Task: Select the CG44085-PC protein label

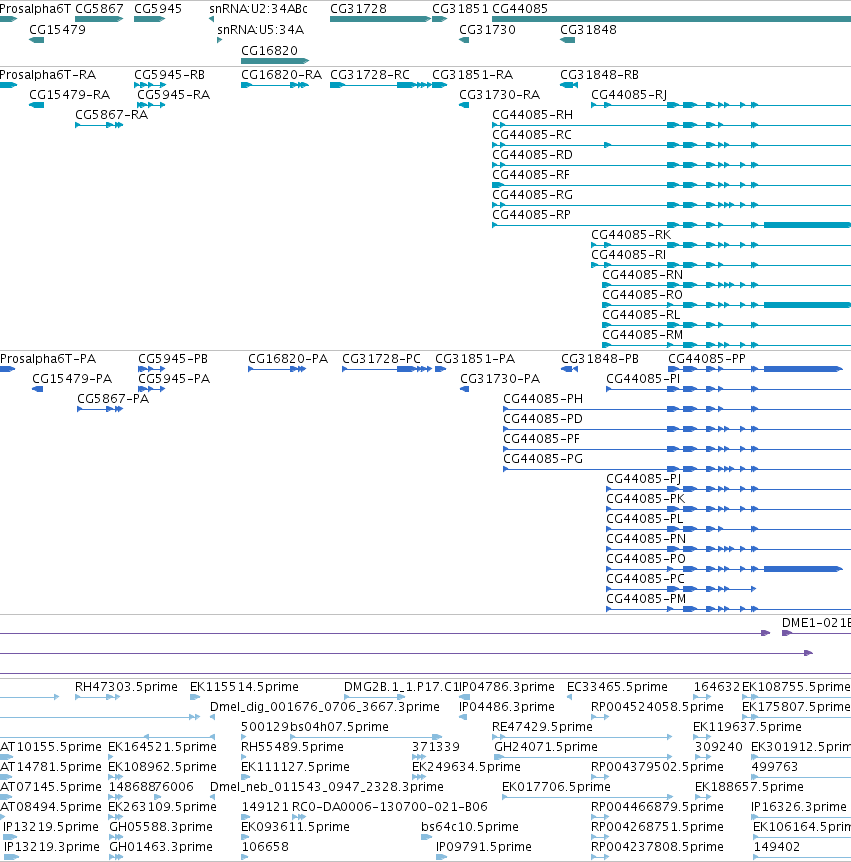Action: coord(645,579)
